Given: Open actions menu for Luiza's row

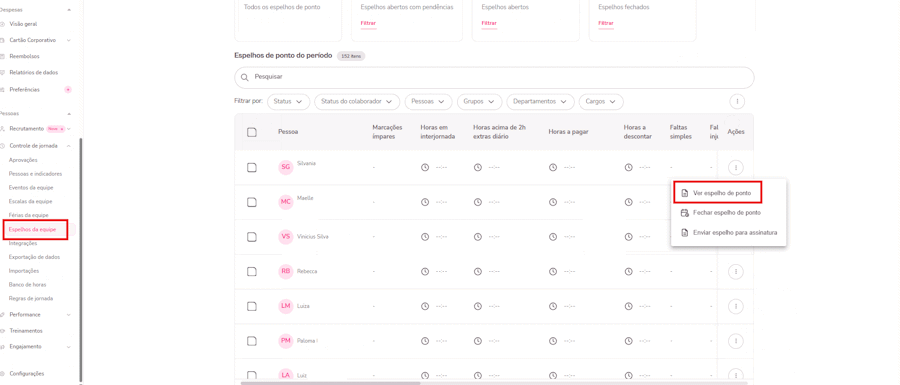Looking at the screenshot, I should pyautogui.click(x=735, y=306).
